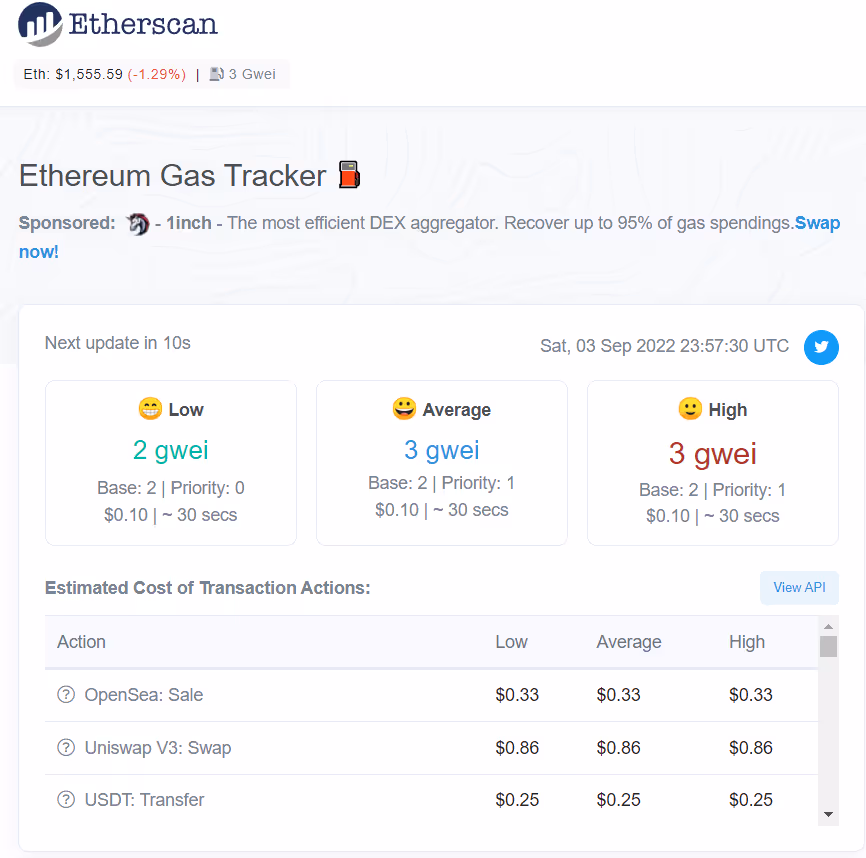Click the grinning emoji on Low card
The image size is (866, 858).
(150, 409)
